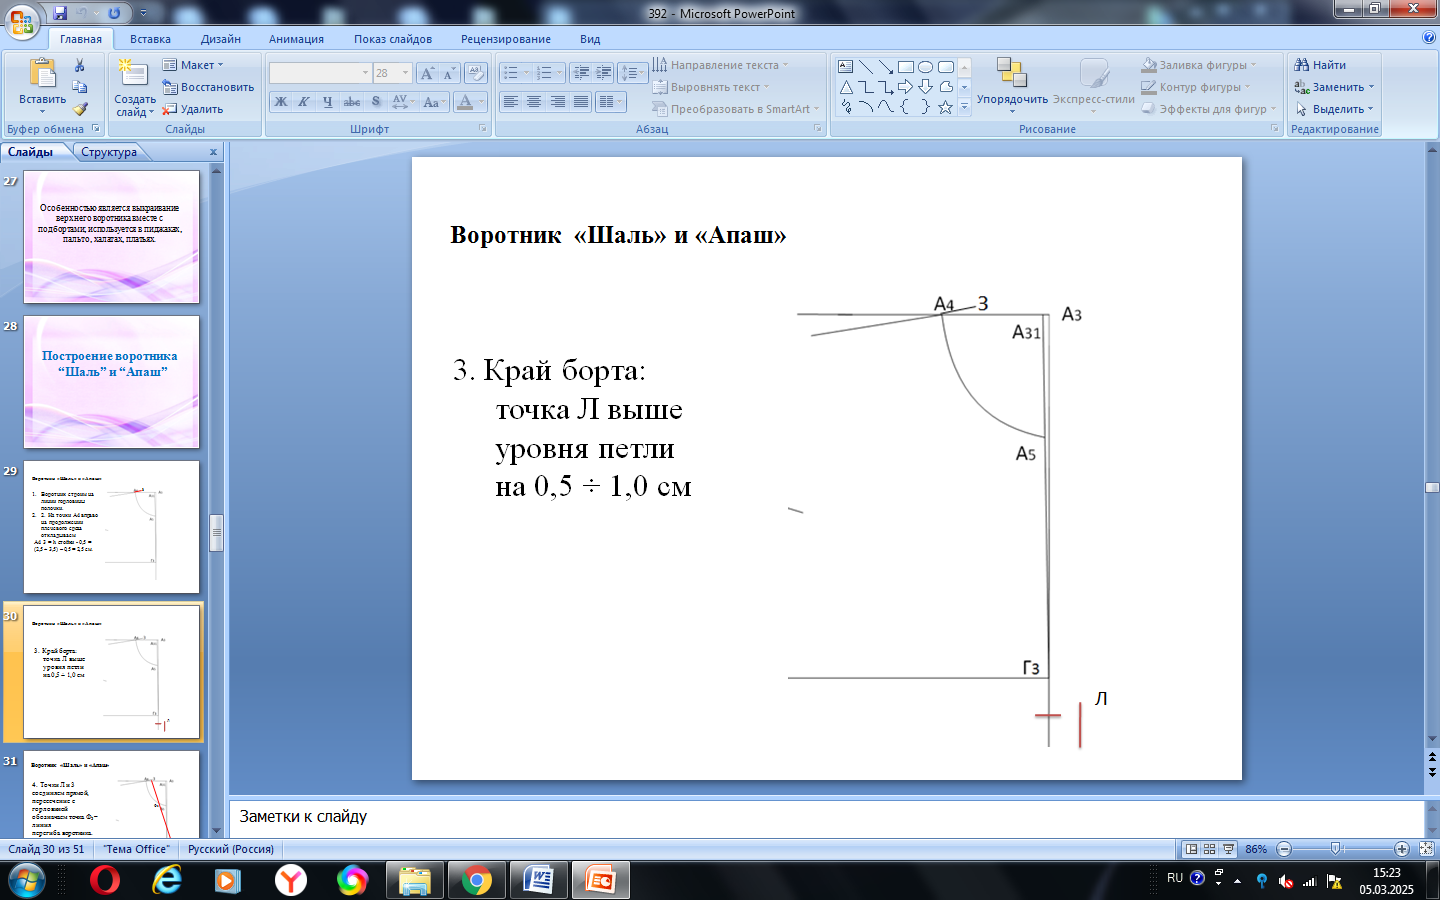Click the Format Painter brush icon
Screen dimensions: 1440x900
point(80,109)
